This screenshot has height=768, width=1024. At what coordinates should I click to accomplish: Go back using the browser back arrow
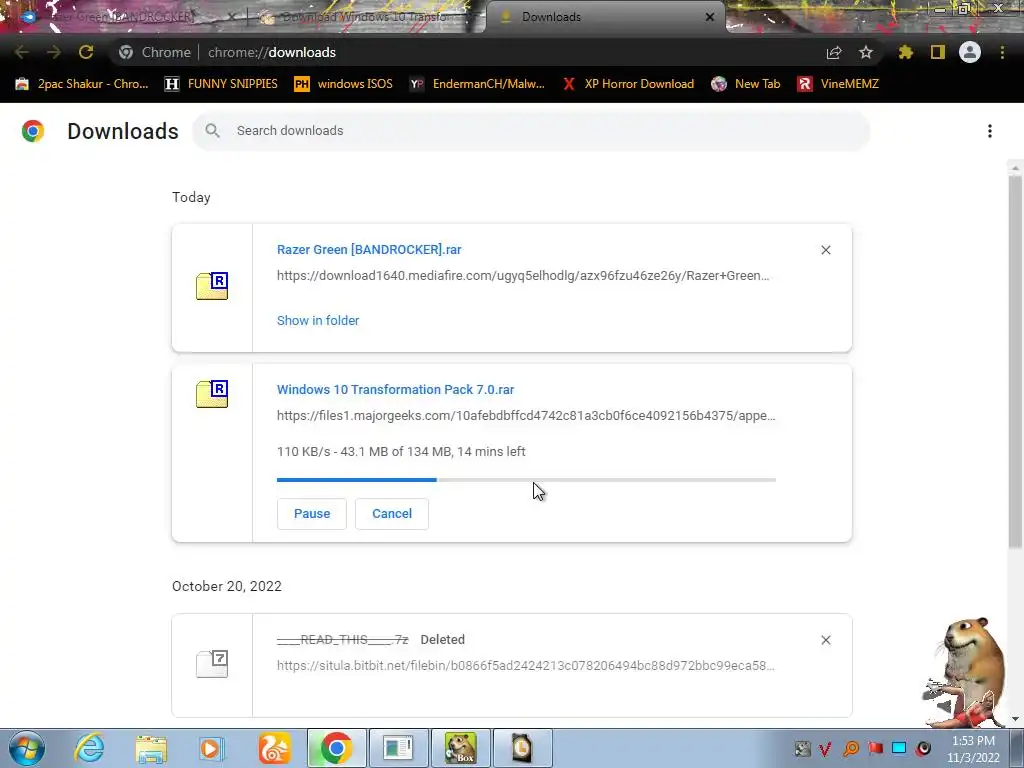pyautogui.click(x=22, y=52)
